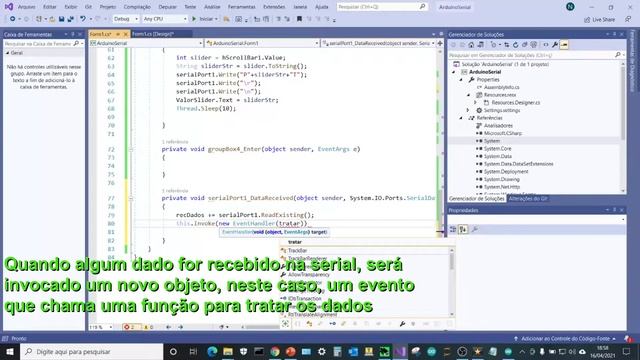Expand Resources.Designer.cs node
This screenshot has height=360, width=640.
[476, 102]
